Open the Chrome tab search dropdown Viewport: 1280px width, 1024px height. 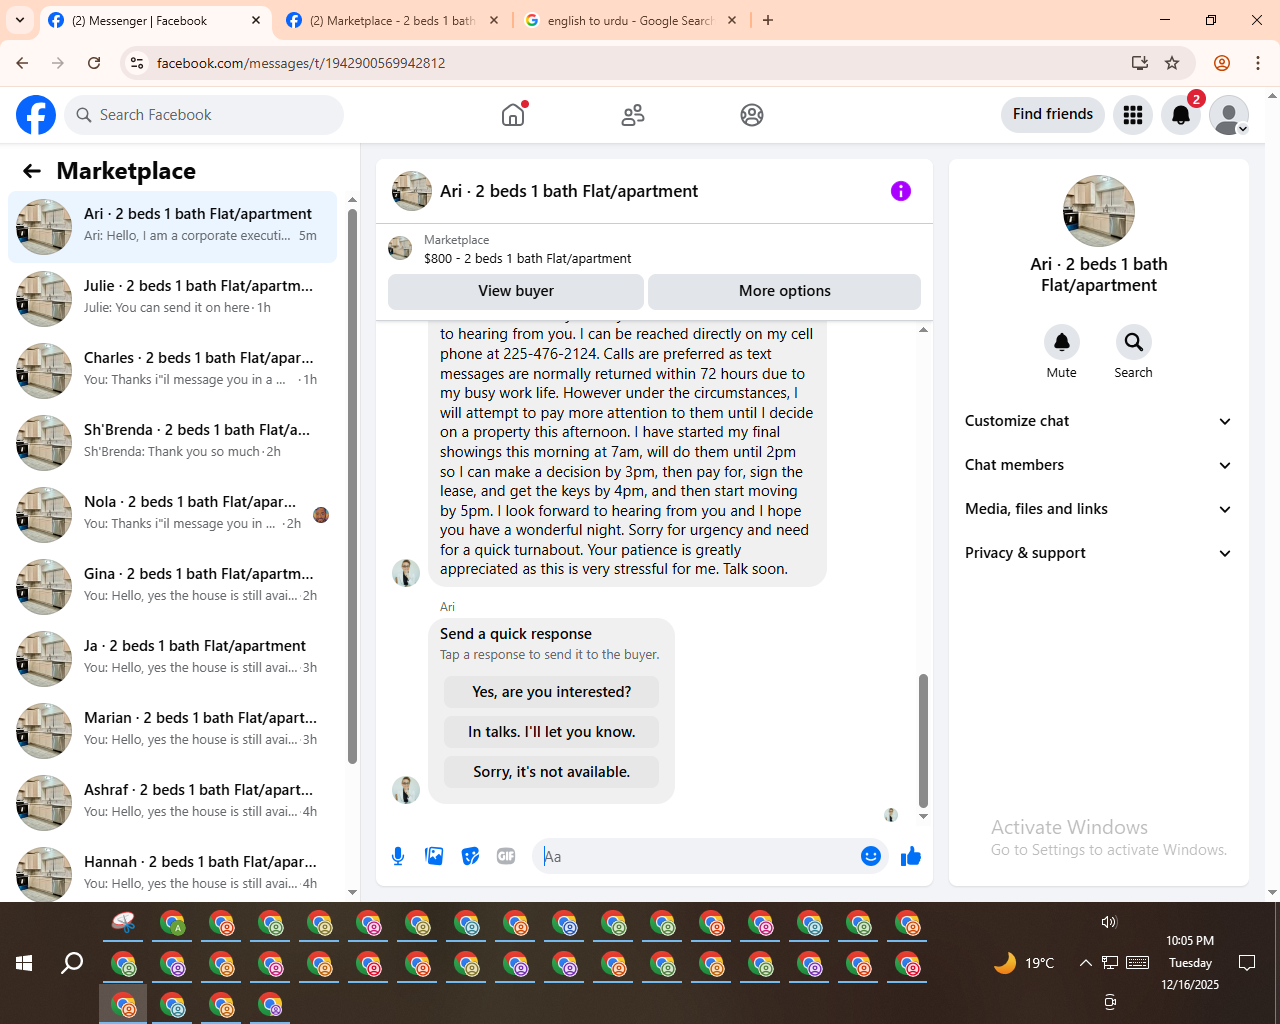pos(20,20)
